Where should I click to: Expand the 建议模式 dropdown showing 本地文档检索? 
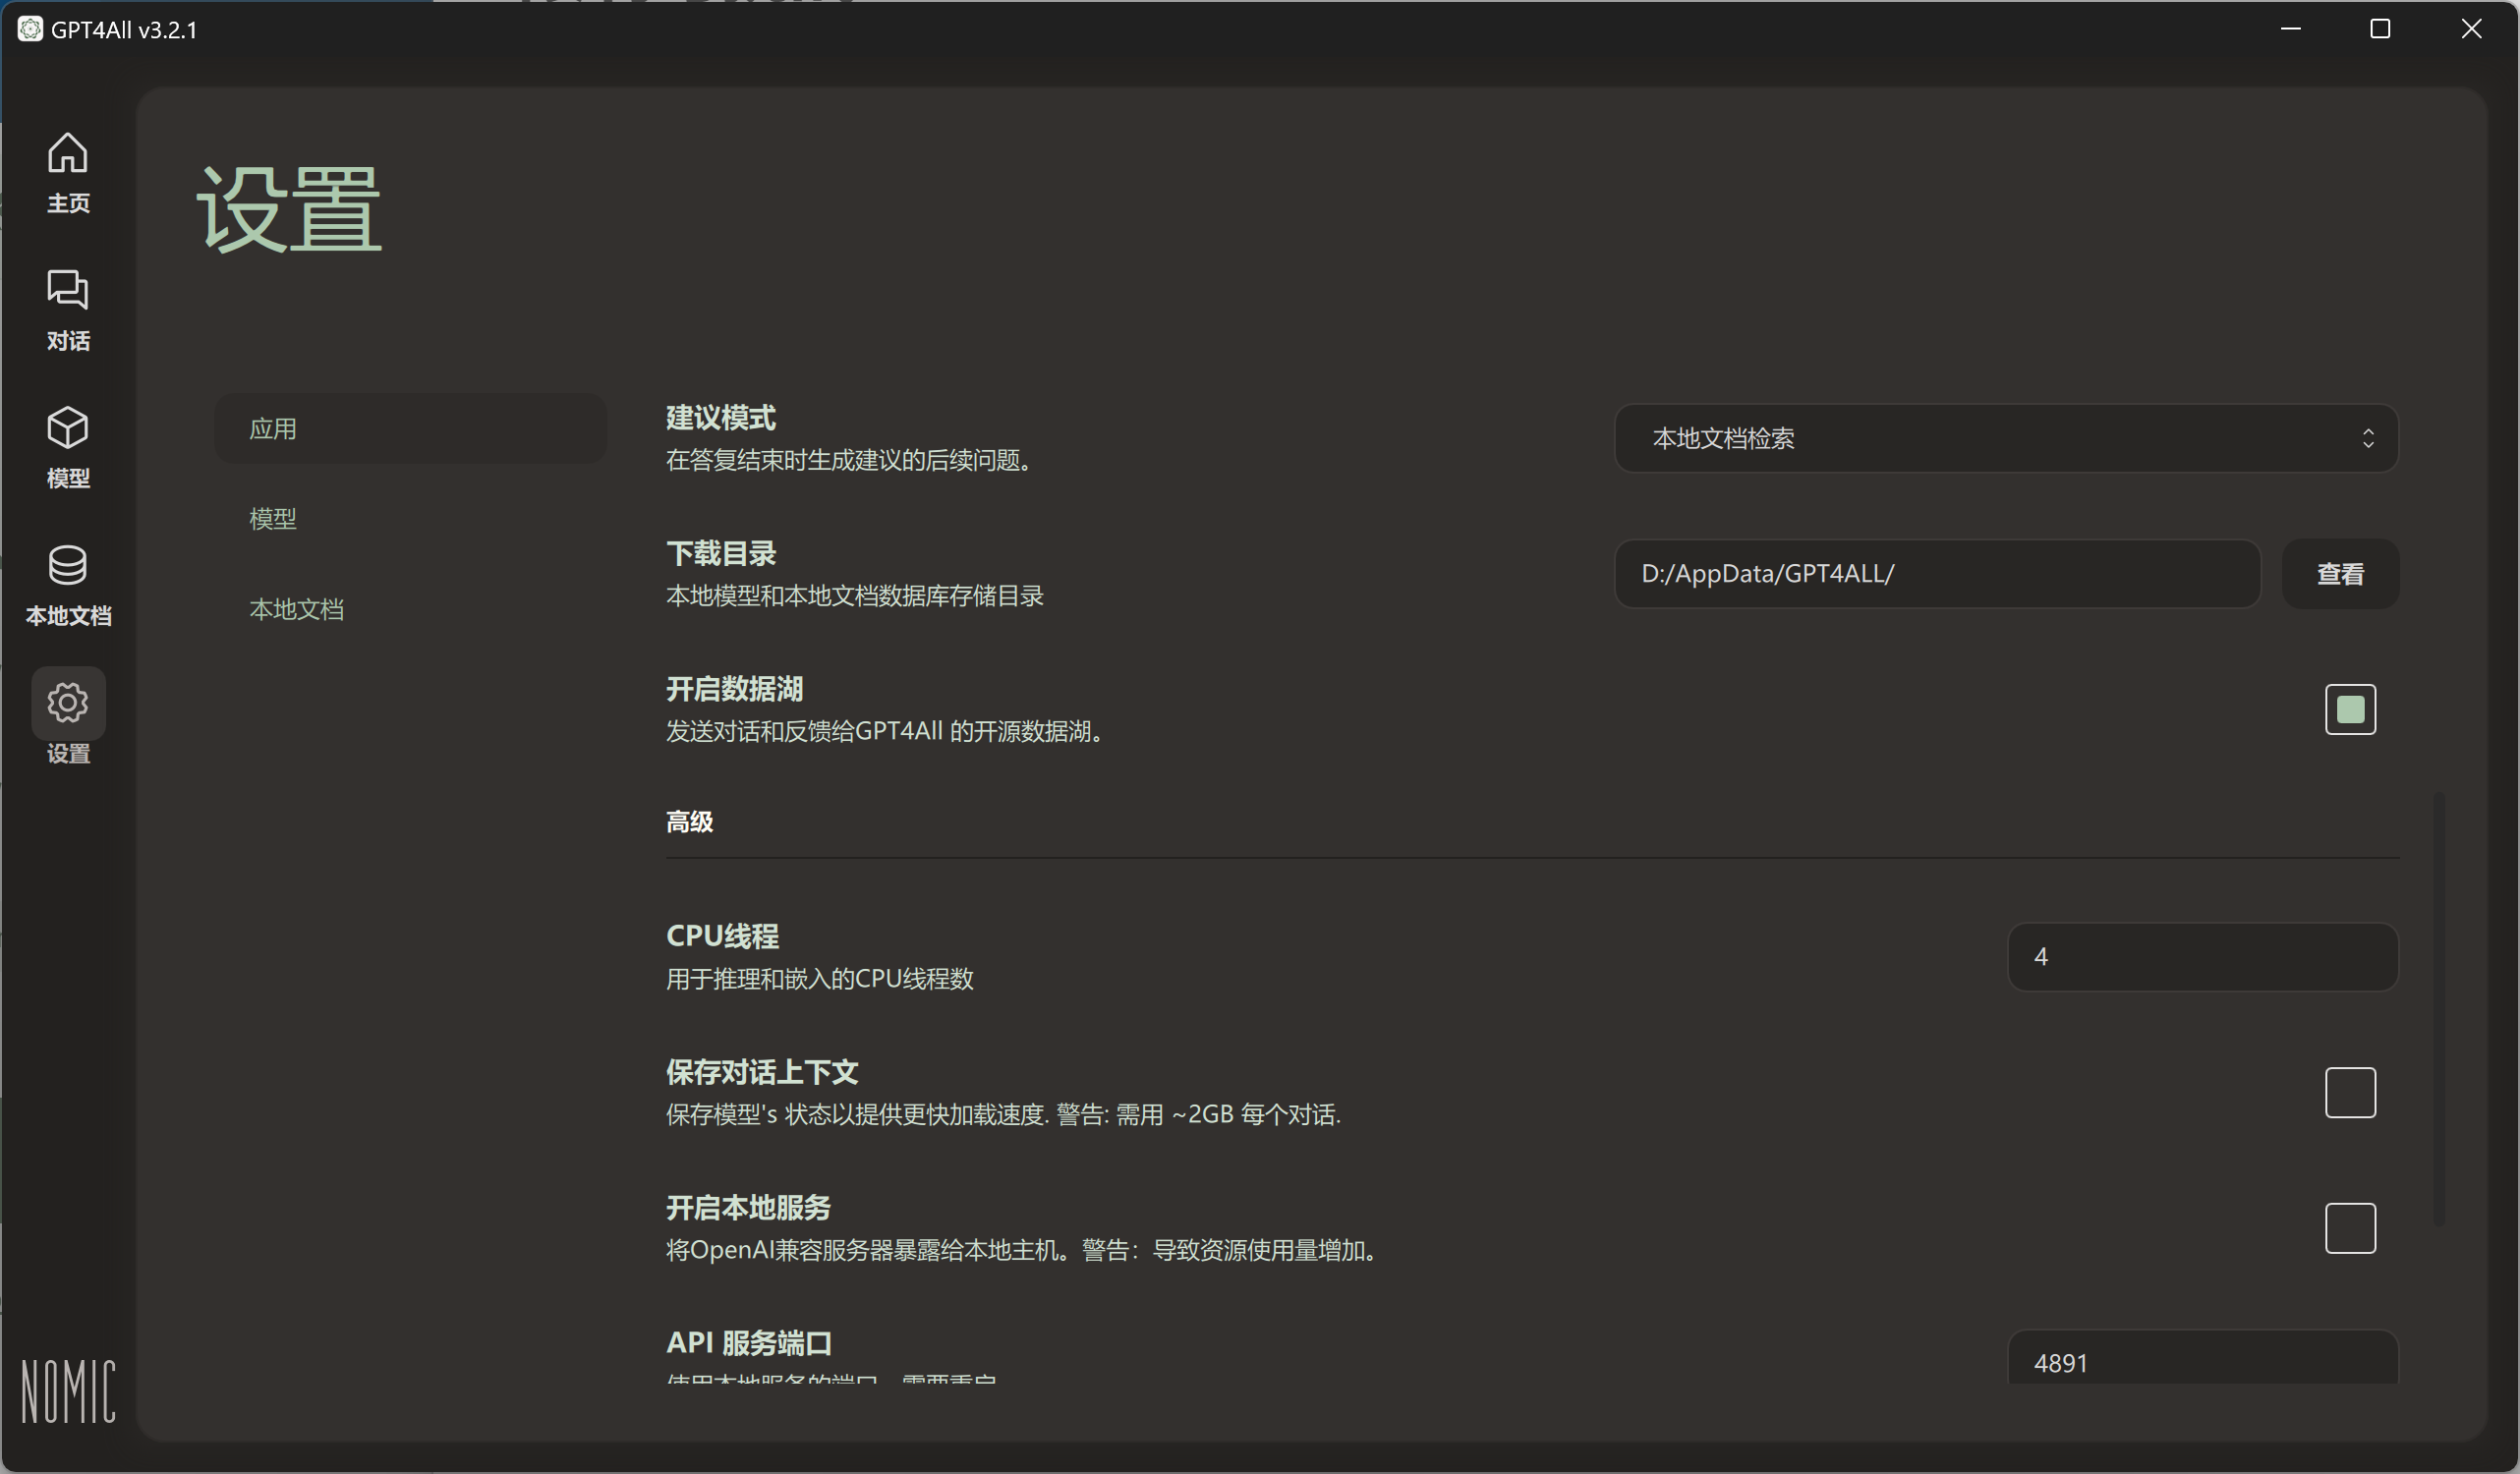coord(2006,438)
